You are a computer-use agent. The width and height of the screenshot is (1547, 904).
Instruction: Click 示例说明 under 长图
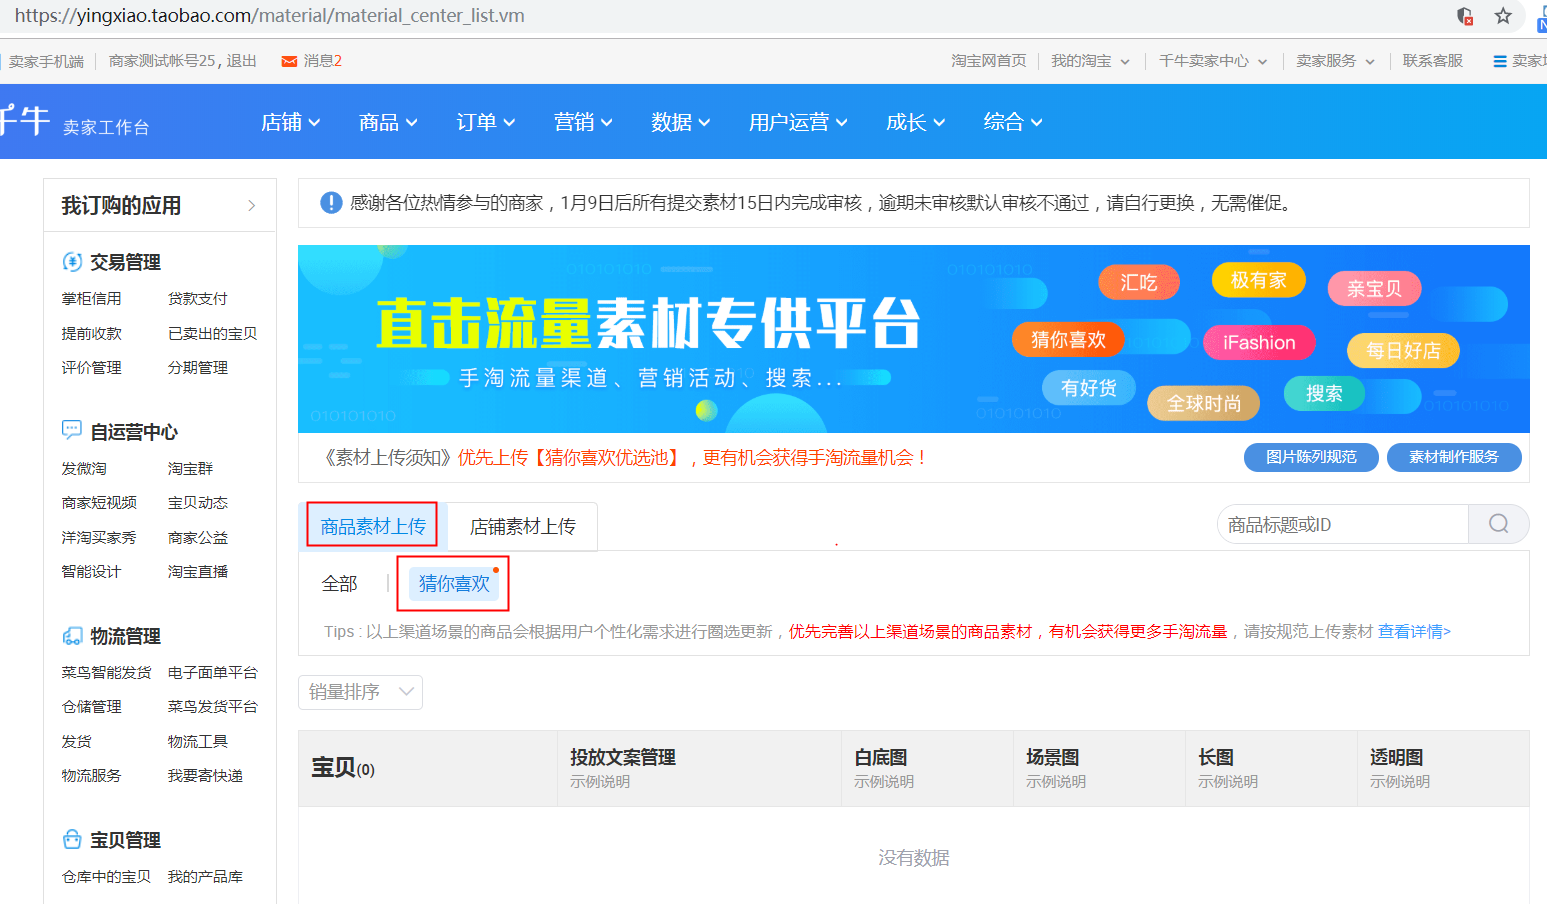coord(1228,782)
